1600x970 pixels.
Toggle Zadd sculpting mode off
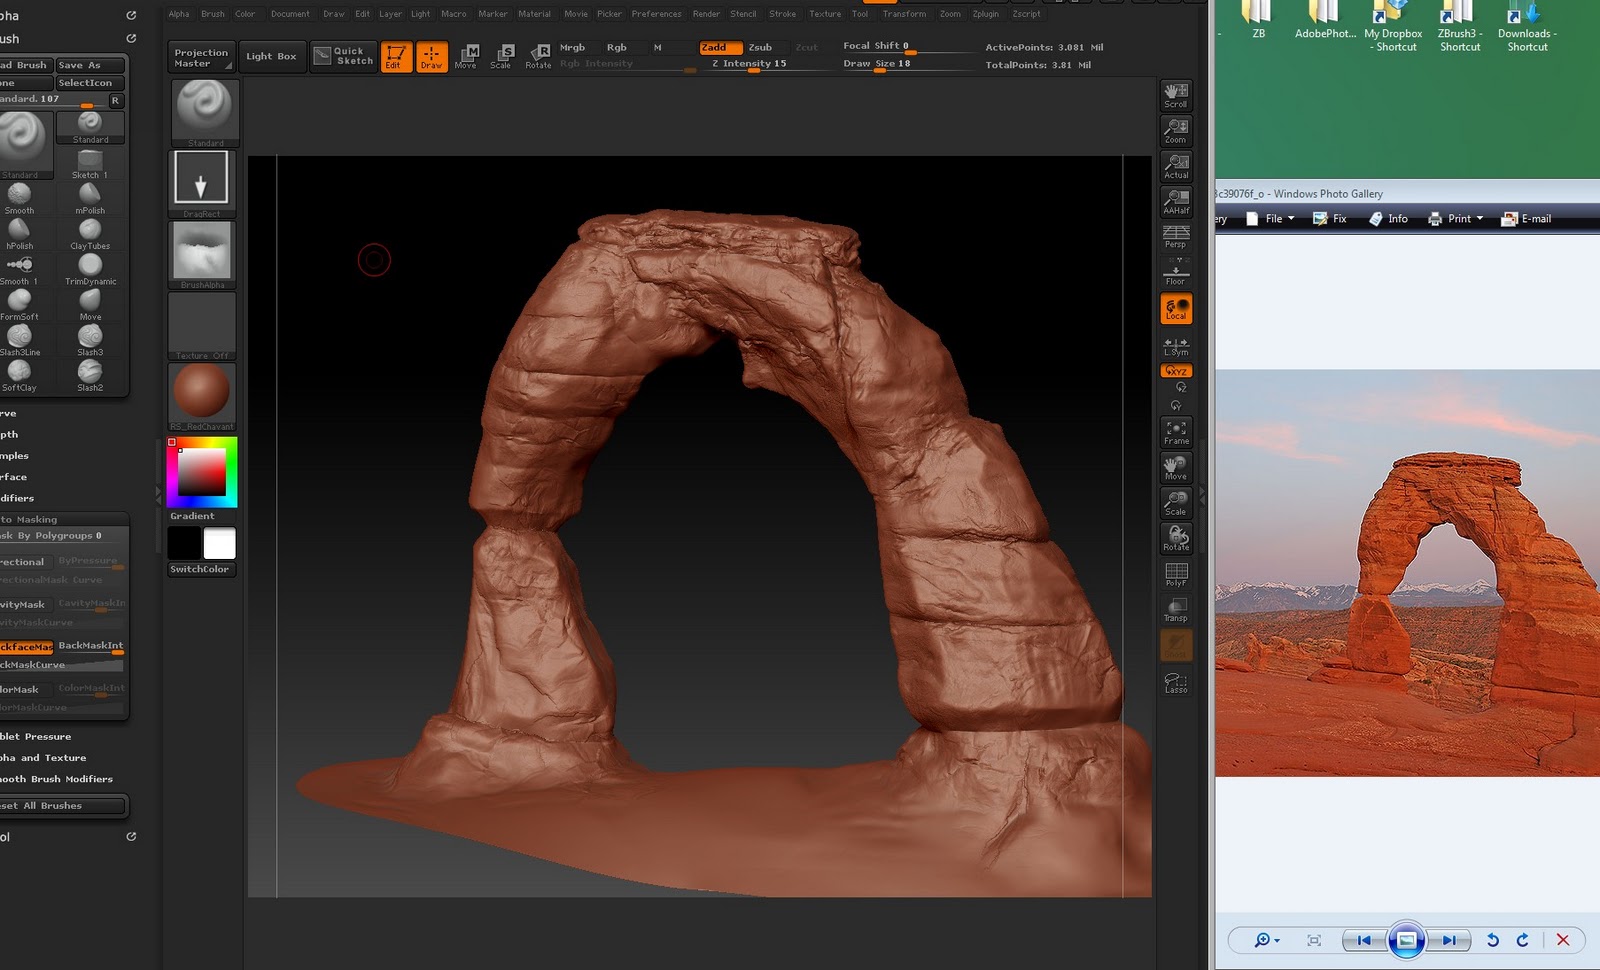click(720, 46)
